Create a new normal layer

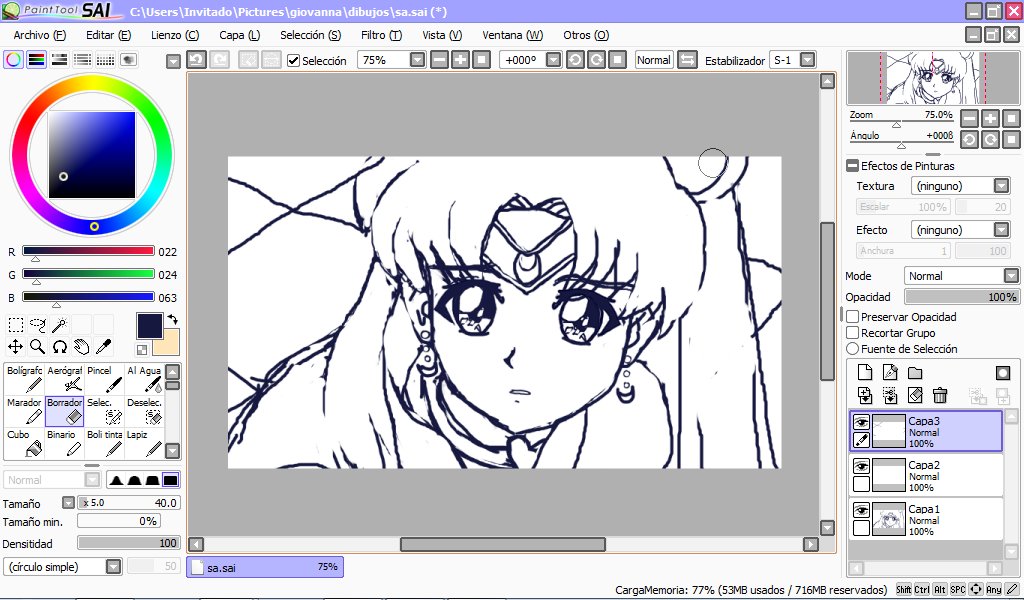coord(865,373)
